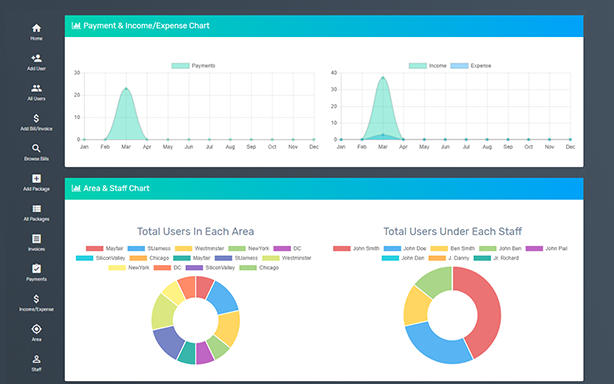Screen dimensions: 614x384
Task: Toggle the Payments legend item
Action: 193,66
